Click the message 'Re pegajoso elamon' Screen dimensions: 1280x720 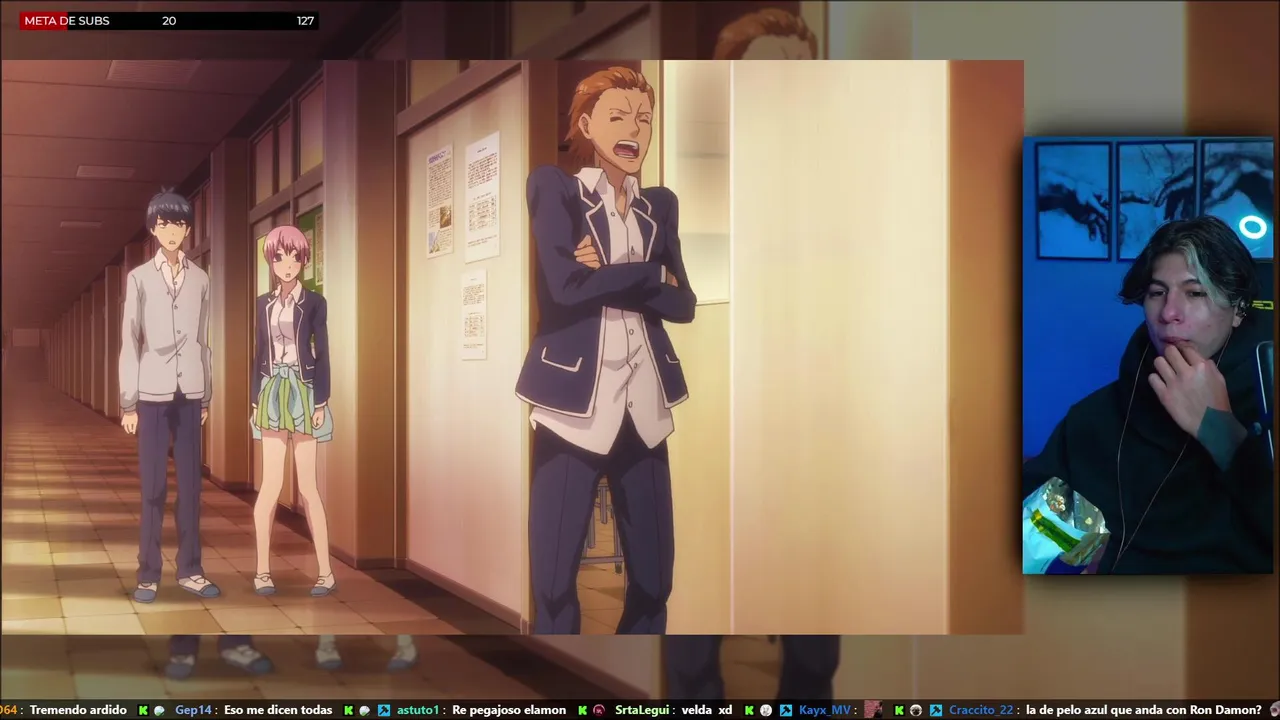click(x=509, y=710)
